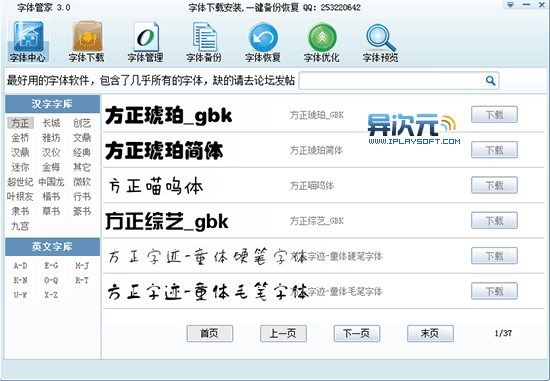Select the 雅坊 font category
This screenshot has height=381, width=550.
51,138
